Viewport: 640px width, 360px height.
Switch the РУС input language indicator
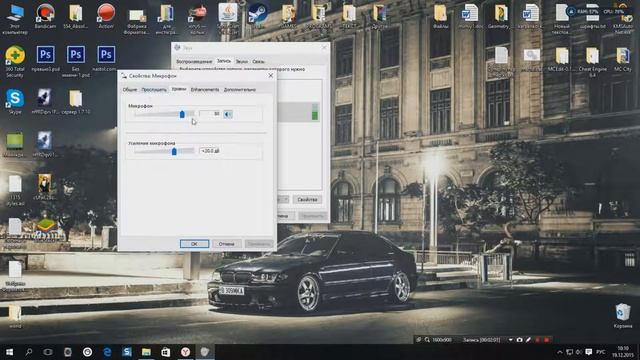click(x=600, y=352)
